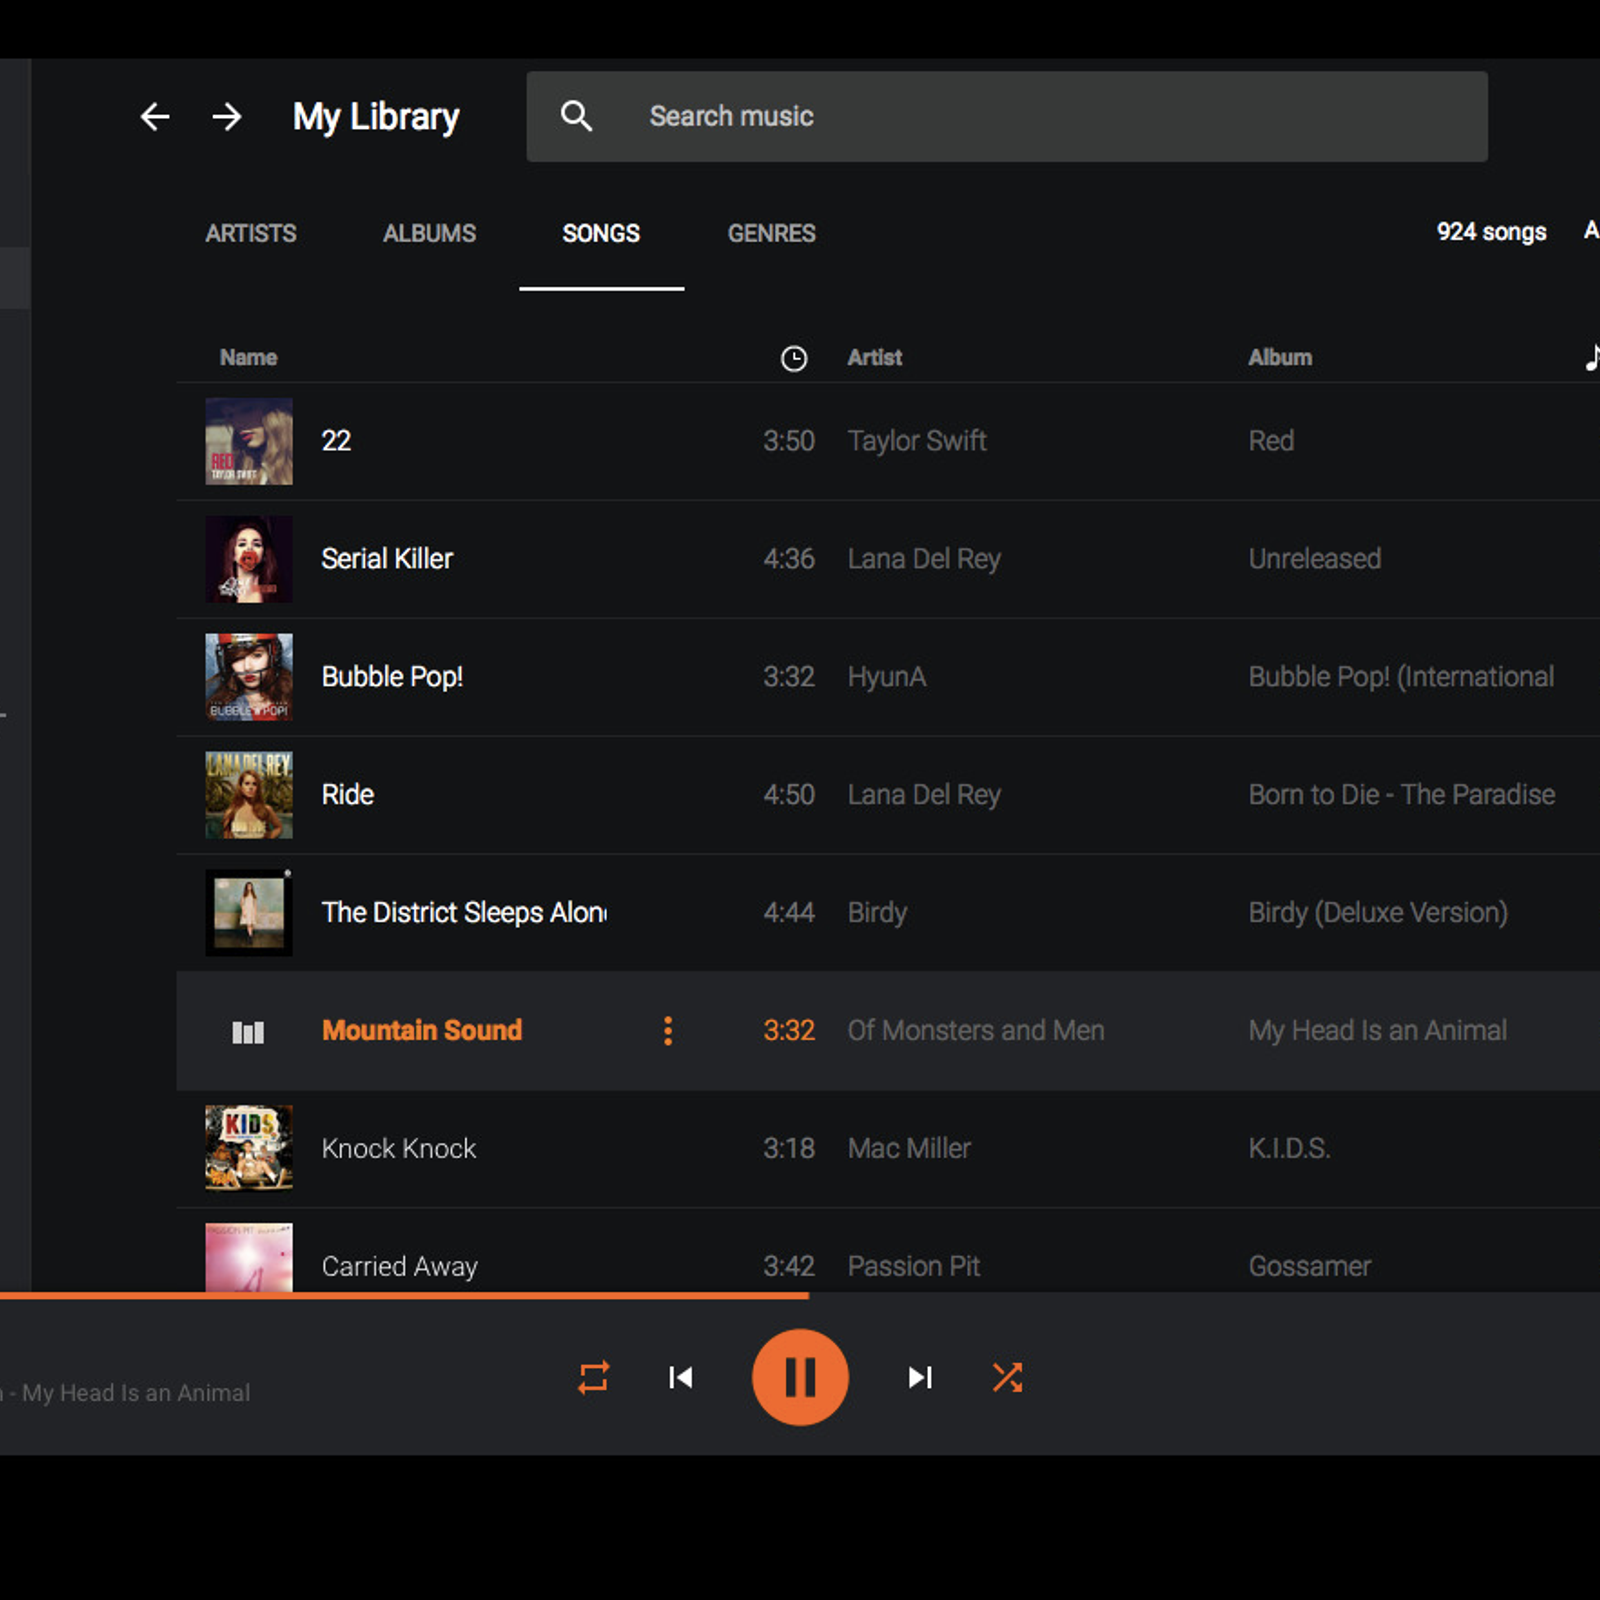Click the Ride album cover thumbnail
Viewport: 1600px width, 1600px height.
(249, 795)
